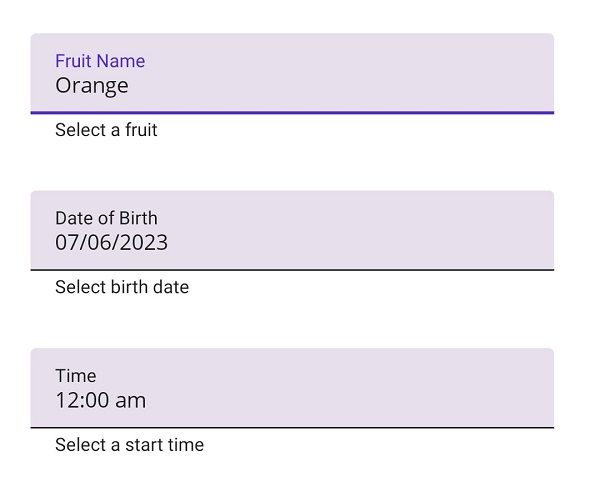
Task: Click the purple "Fruit Name" label
Action: (100, 61)
